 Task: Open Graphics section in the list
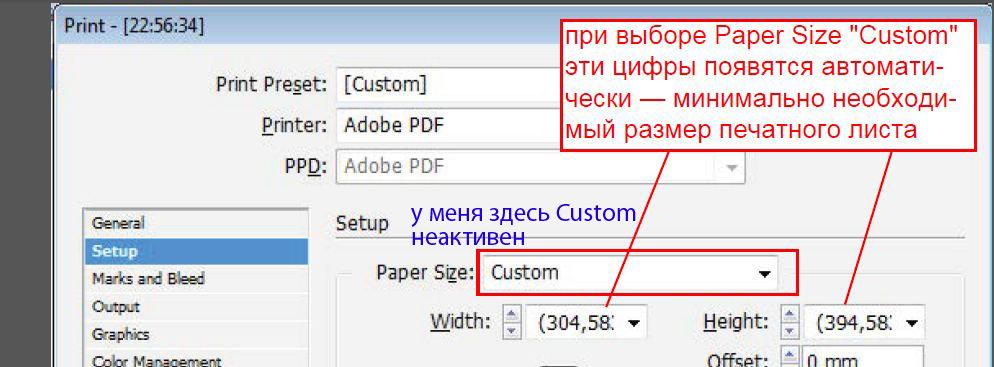[197, 334]
